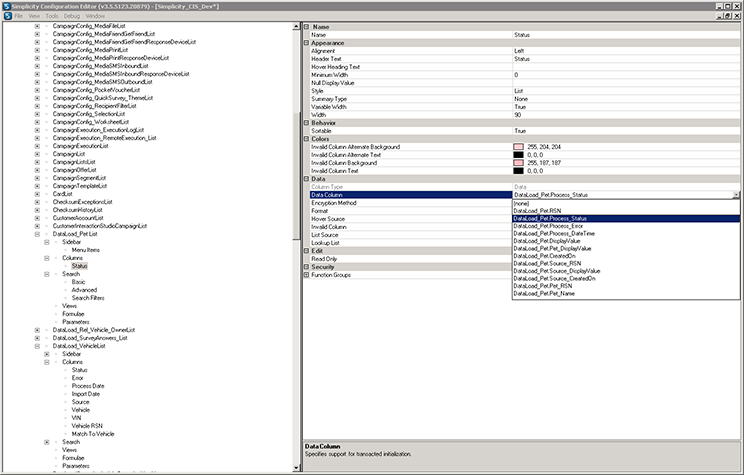The width and height of the screenshot is (744, 475).
Task: Choose DataLoad_Pet.DisplayValue option
Action: point(626,241)
